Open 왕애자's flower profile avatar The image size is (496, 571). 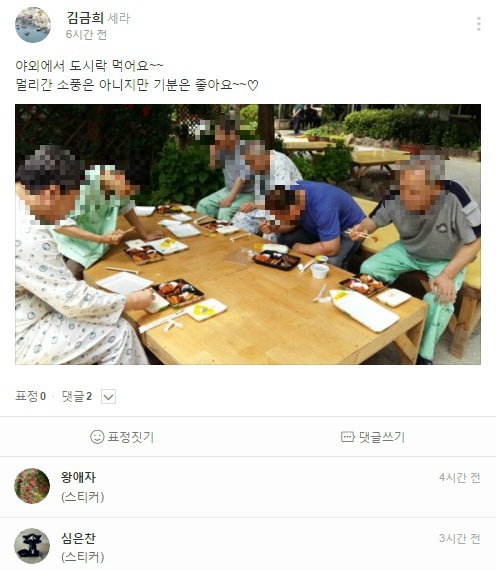point(32,486)
